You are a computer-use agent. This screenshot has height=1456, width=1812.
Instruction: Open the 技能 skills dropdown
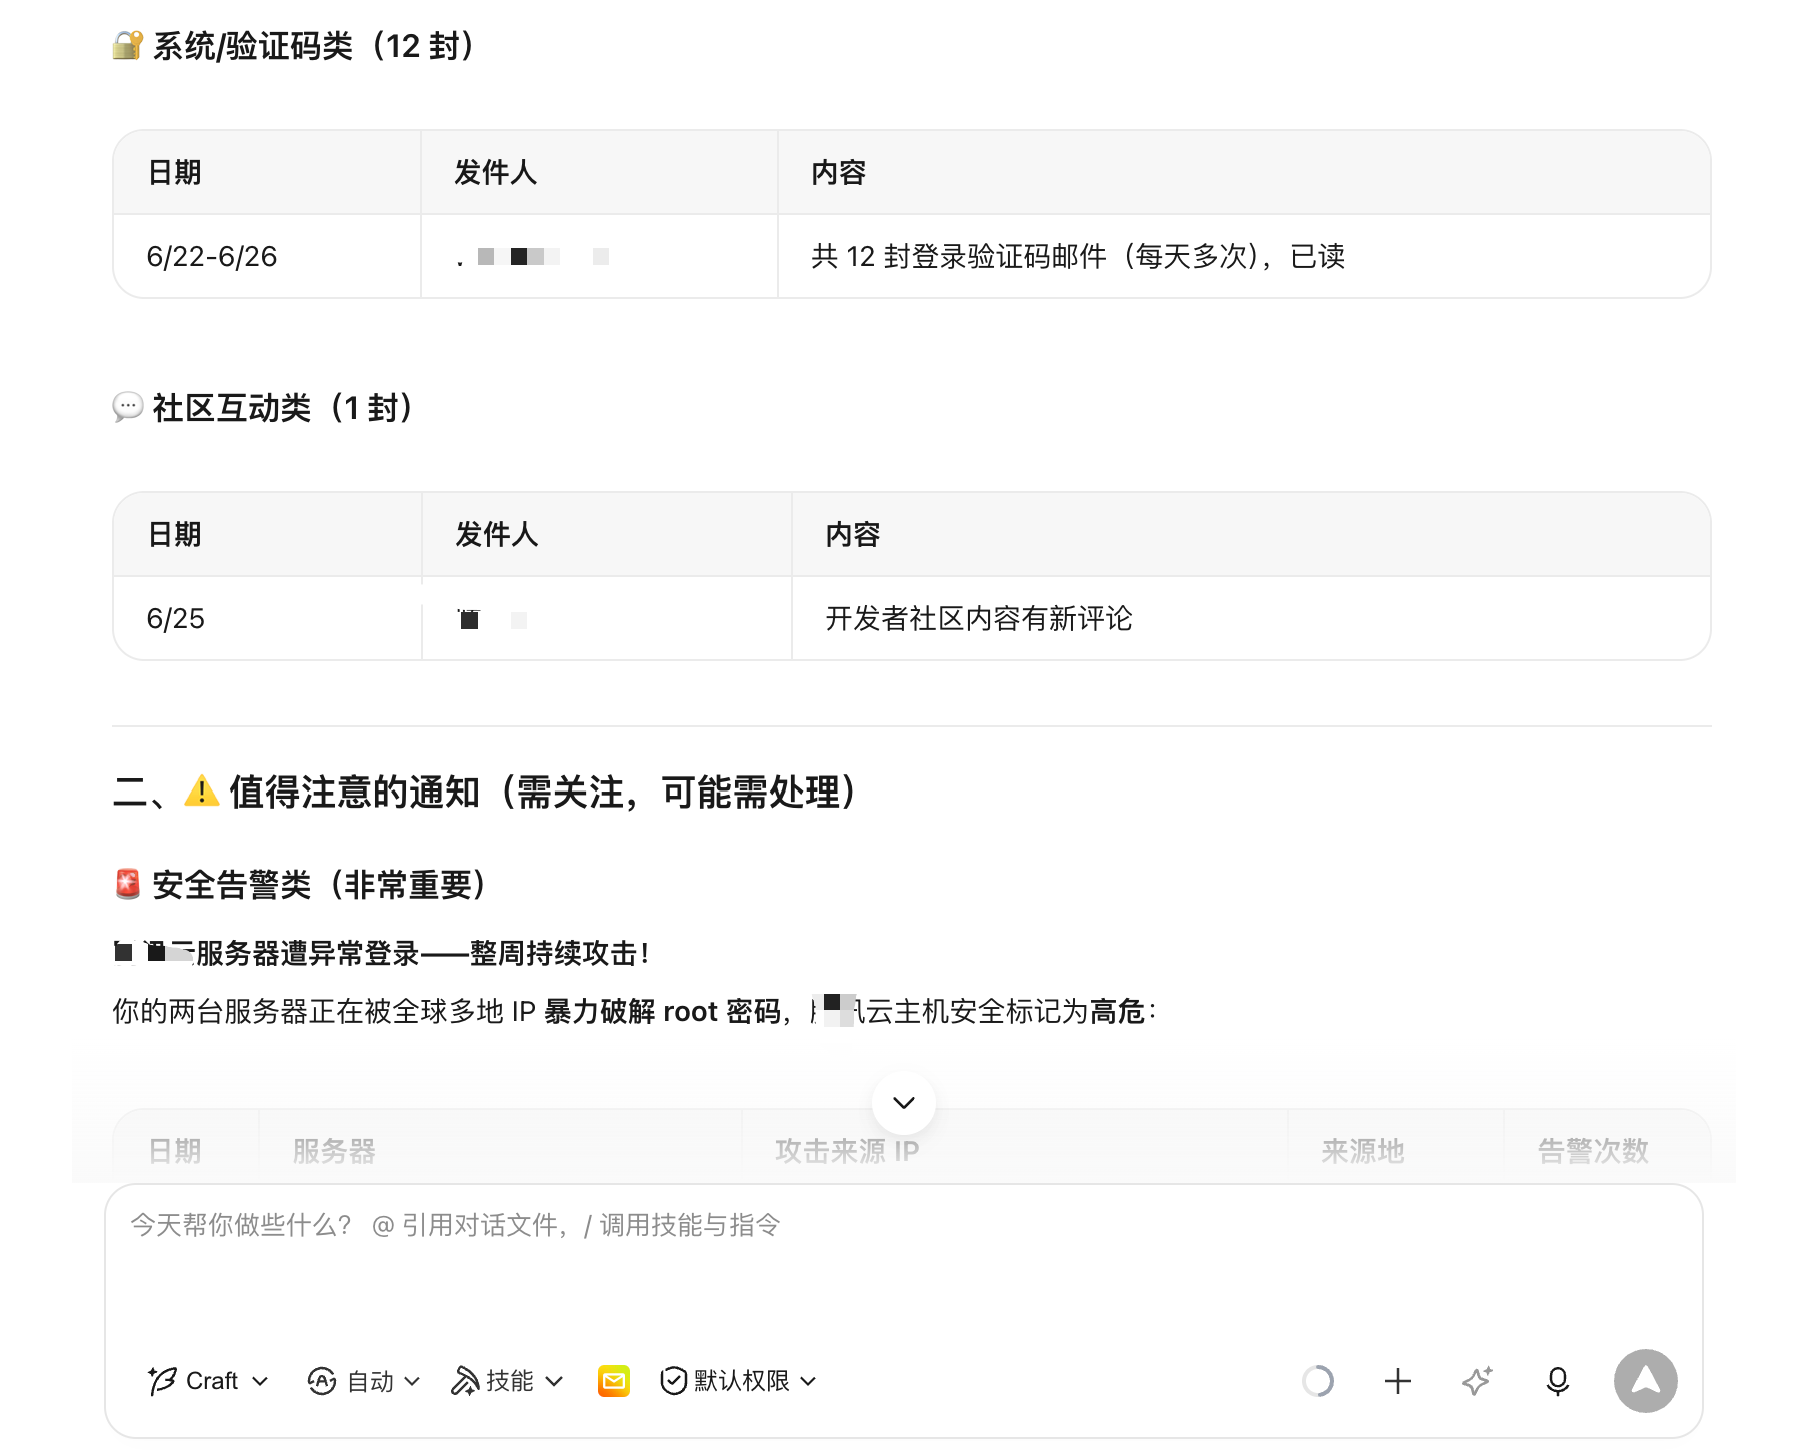click(507, 1381)
